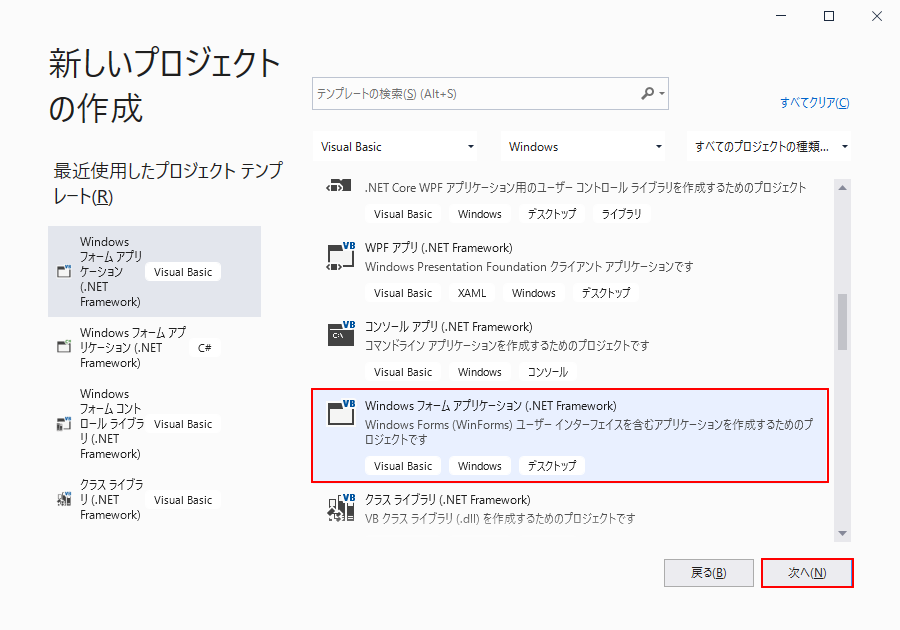Image resolution: width=900 pixels, height=630 pixels.
Task: Click the scrollbar up arrow
Action: (x=843, y=188)
